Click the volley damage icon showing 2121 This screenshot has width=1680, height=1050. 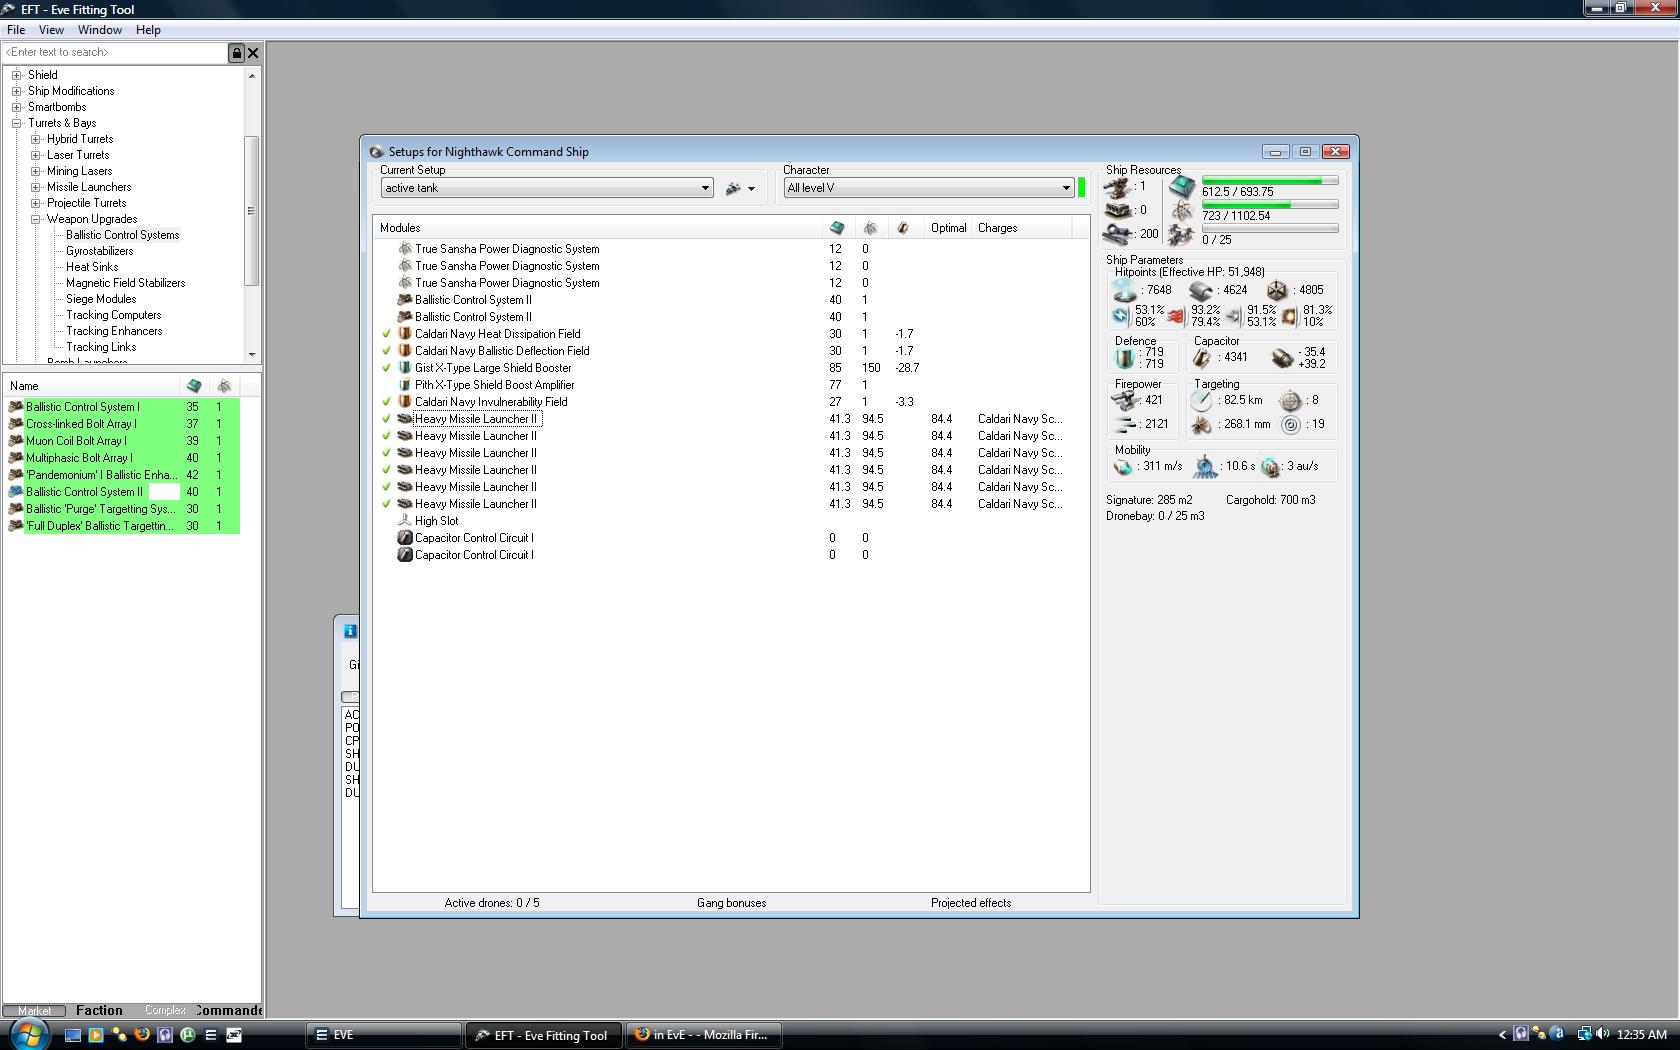click(1125, 424)
